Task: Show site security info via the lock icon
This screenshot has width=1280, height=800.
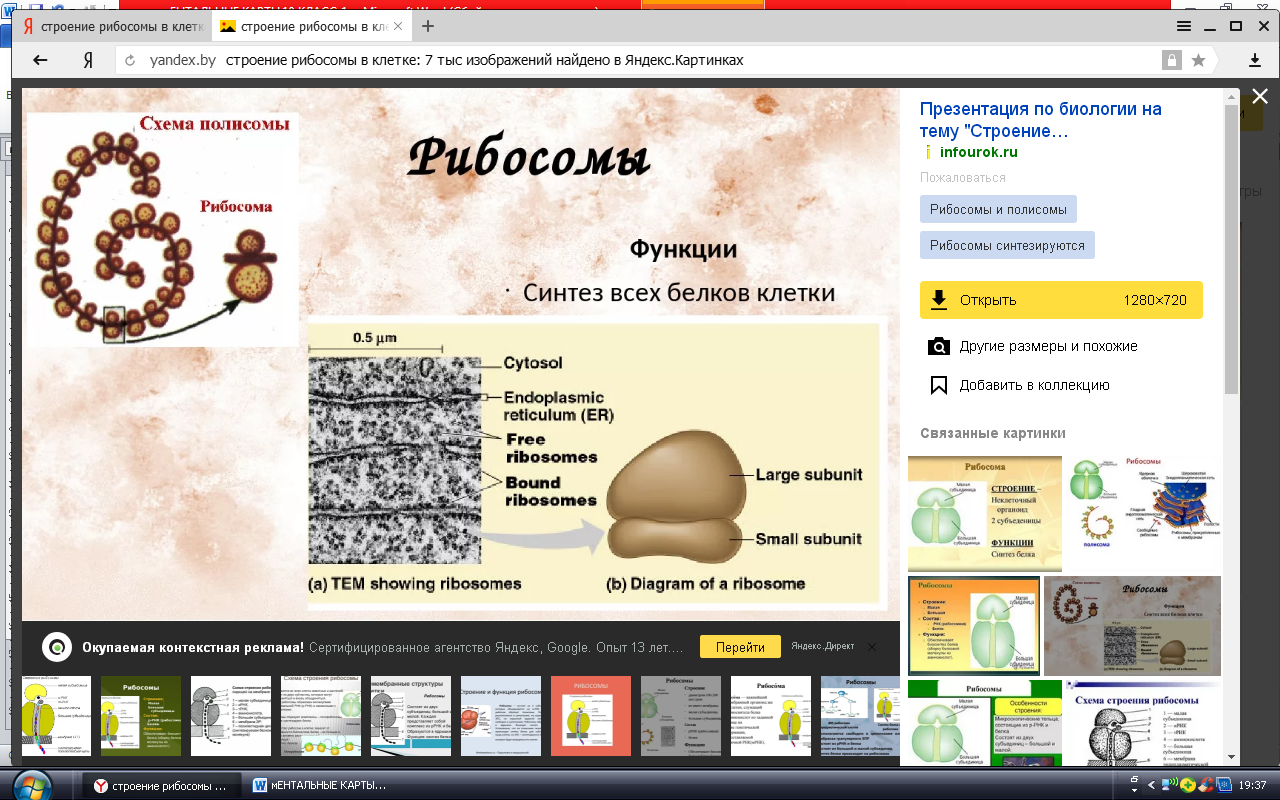Action: (x=1171, y=60)
